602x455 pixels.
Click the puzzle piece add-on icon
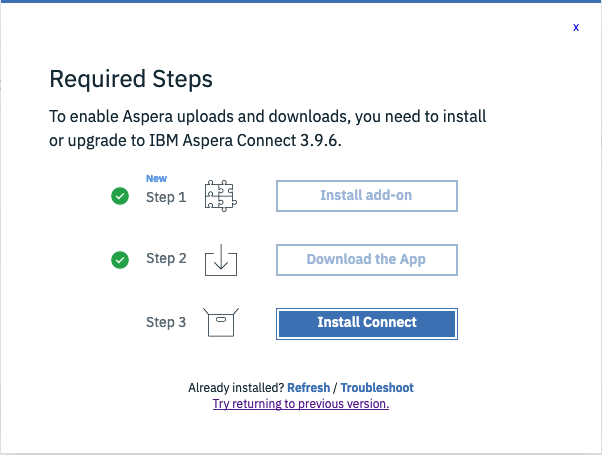(x=220, y=196)
